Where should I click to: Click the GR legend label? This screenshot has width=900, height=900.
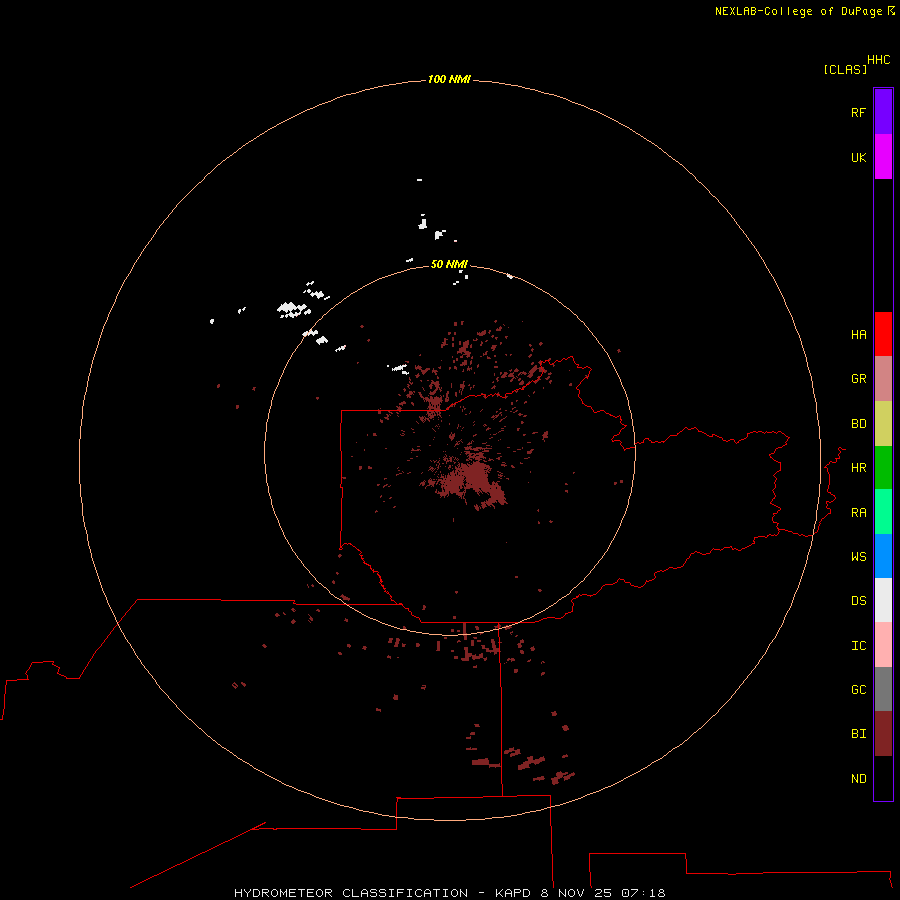pos(858,379)
